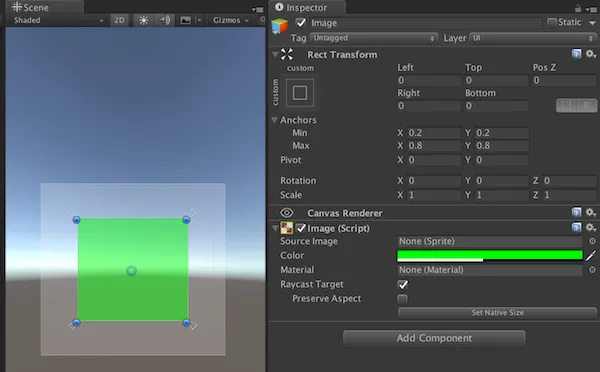Screen dimensions: 600x372
Task: Open the Shaded draw mode dropdown
Action: (x=58, y=20)
